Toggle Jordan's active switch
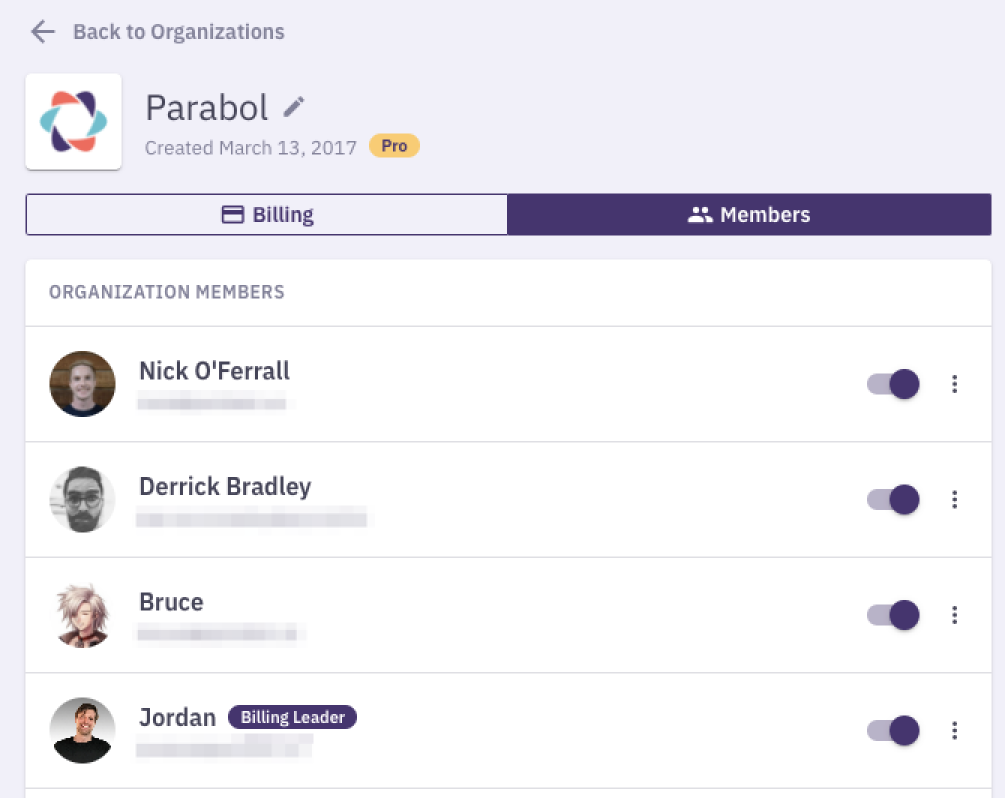The width and height of the screenshot is (1005, 799). click(x=893, y=730)
